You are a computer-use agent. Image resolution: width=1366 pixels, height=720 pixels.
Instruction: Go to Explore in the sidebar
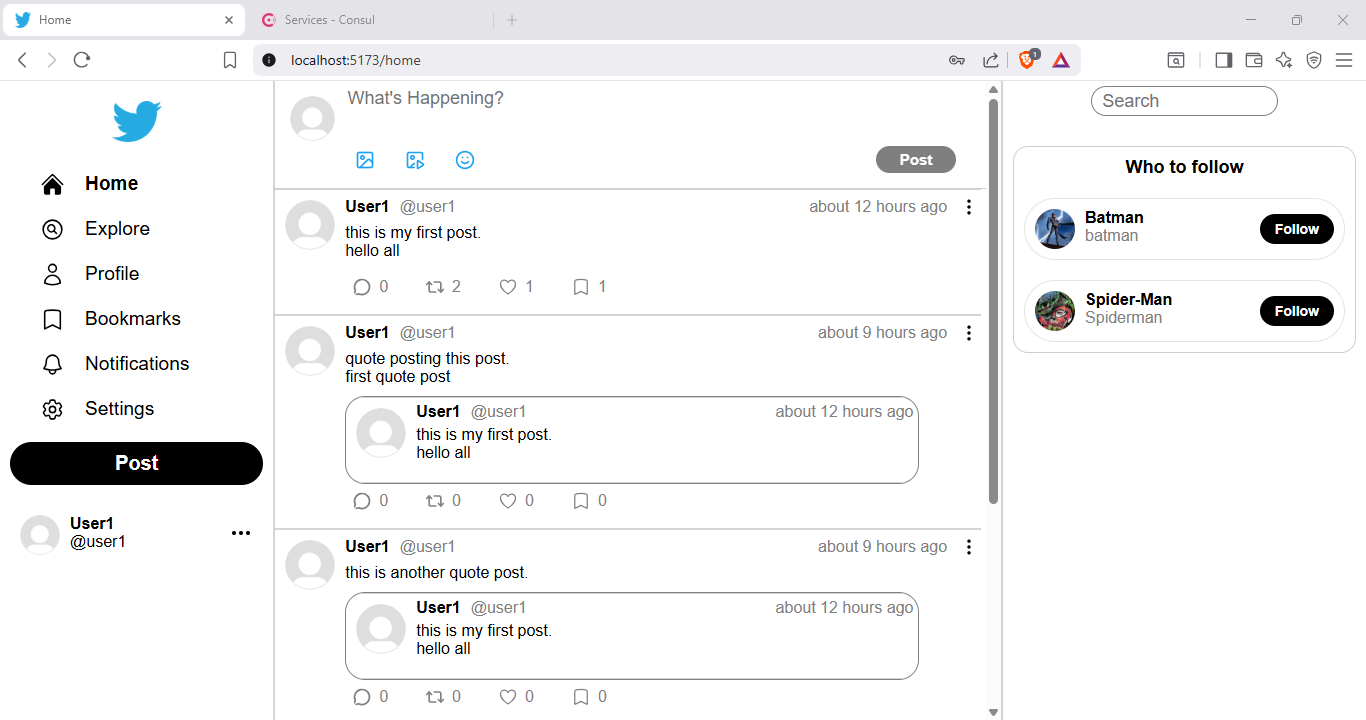(116, 229)
